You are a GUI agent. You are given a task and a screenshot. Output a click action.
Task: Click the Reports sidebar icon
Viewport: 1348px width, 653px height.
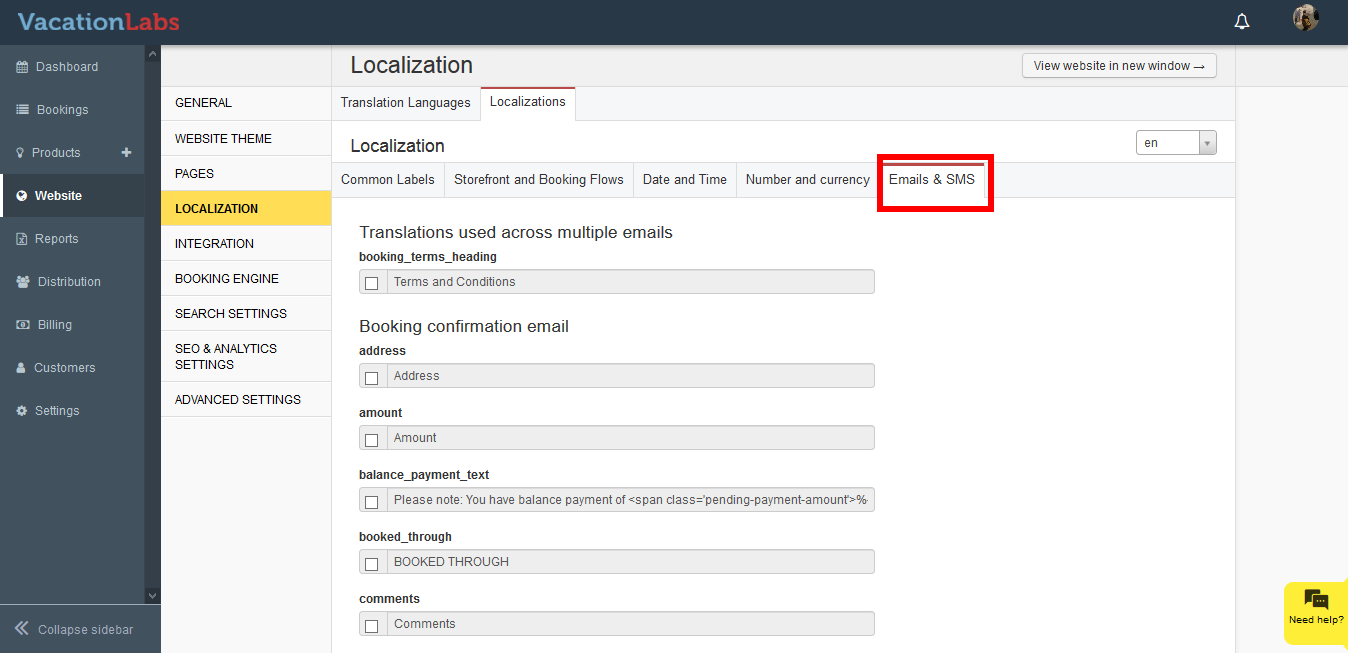(22, 239)
